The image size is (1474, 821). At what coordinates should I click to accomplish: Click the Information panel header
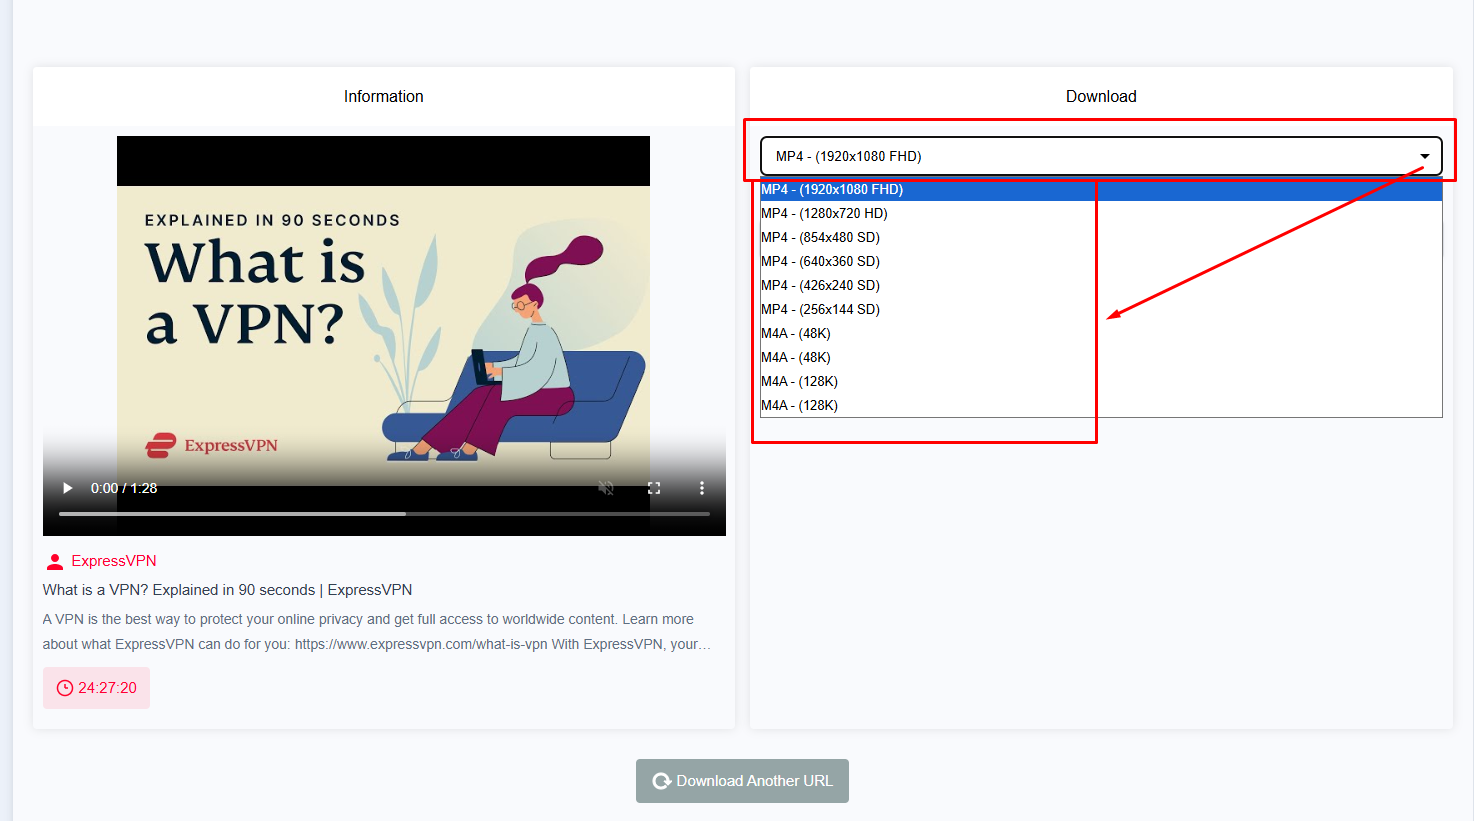click(383, 96)
